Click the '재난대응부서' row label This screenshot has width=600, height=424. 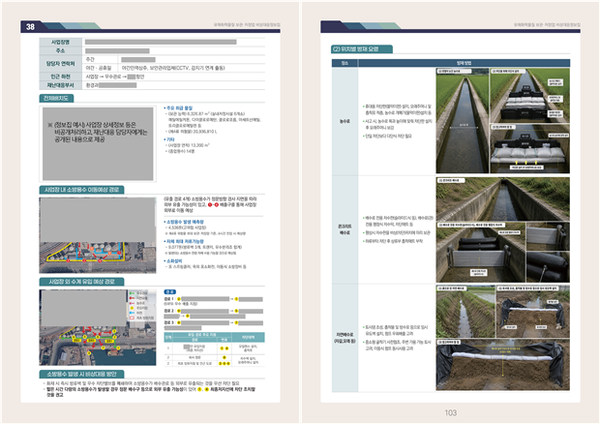coord(60,85)
